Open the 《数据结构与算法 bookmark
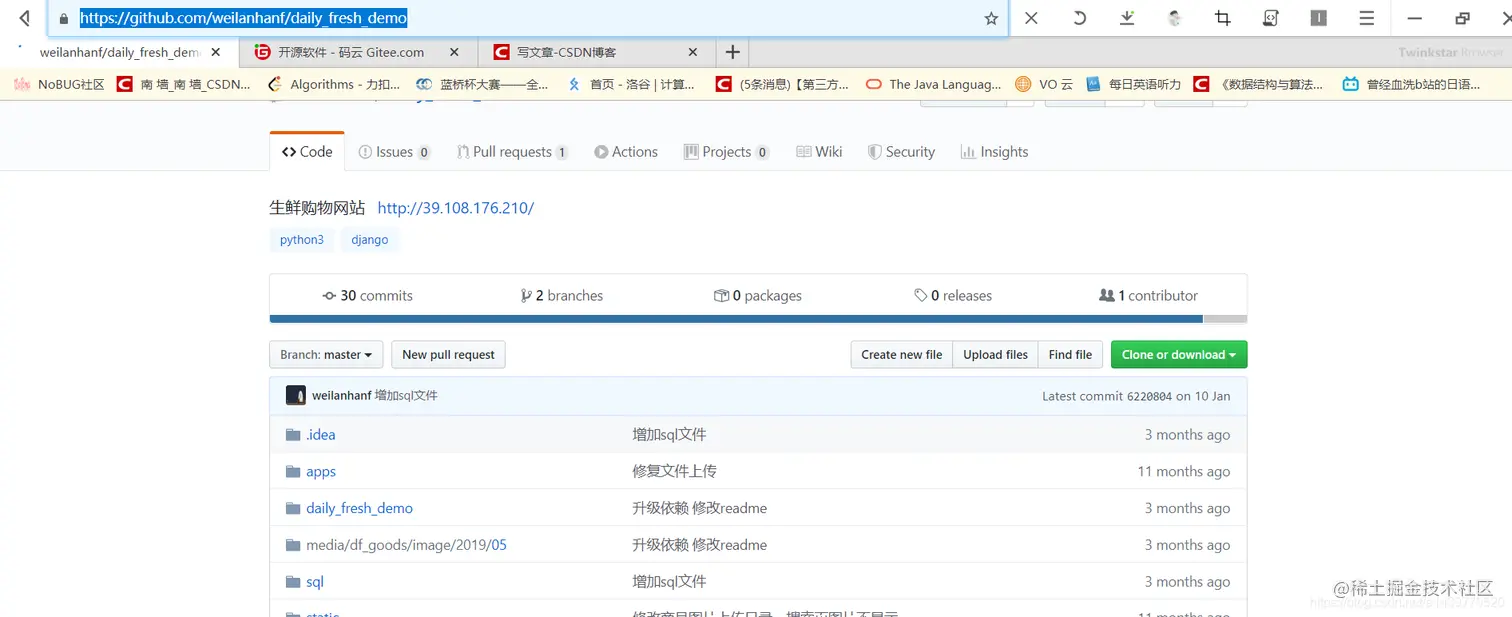1512x617 pixels. (x=1258, y=84)
